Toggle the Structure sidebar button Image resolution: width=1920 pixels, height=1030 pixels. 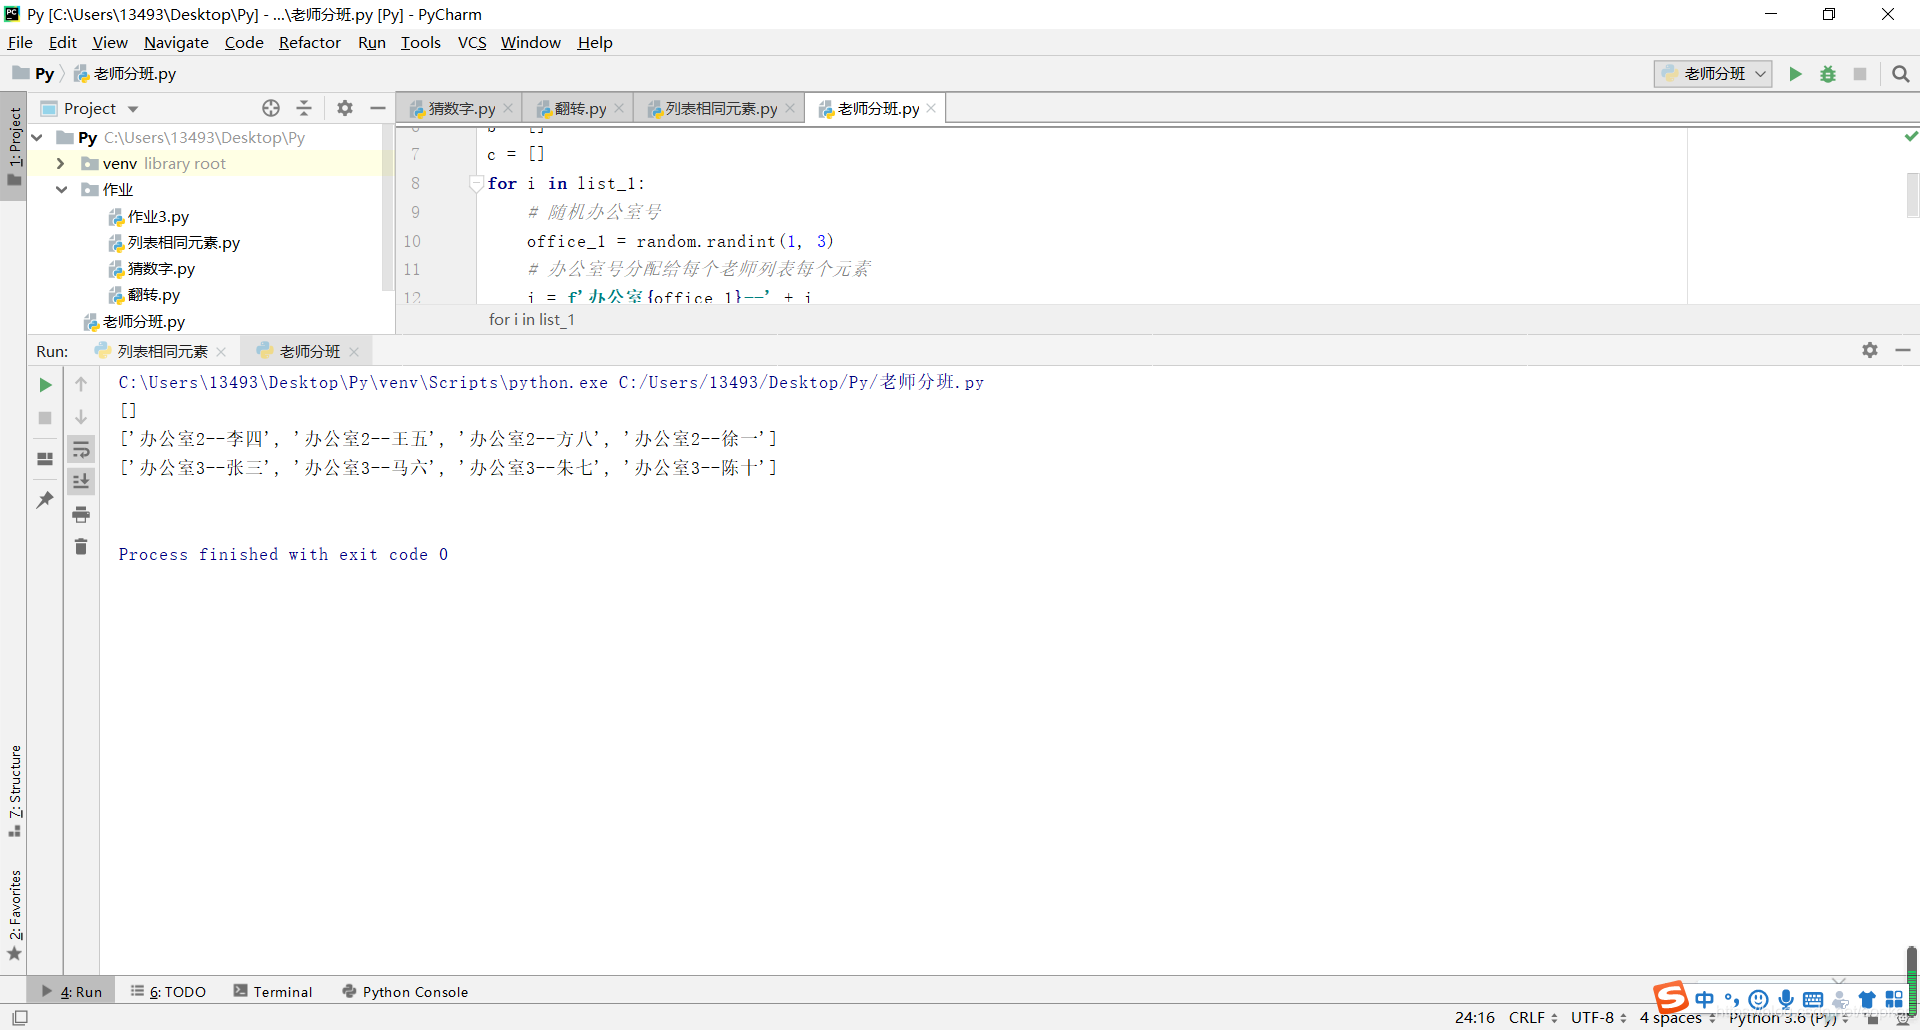(x=14, y=791)
